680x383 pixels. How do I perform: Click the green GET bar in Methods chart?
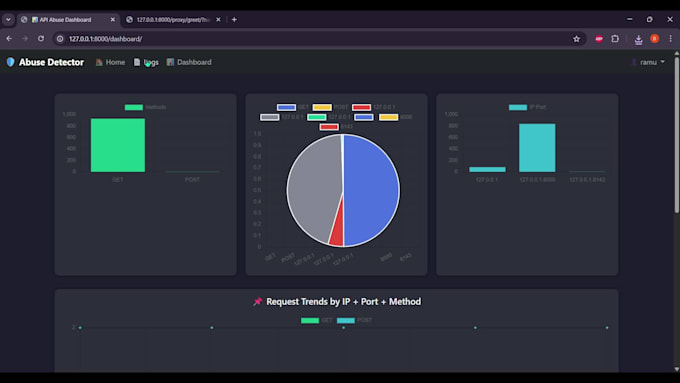[118, 145]
